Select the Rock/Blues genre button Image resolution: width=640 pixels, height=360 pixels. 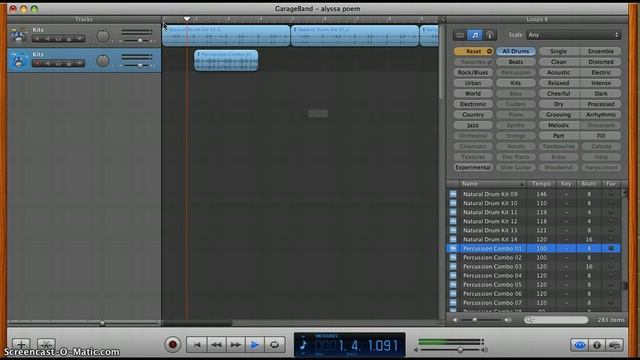coord(473,73)
